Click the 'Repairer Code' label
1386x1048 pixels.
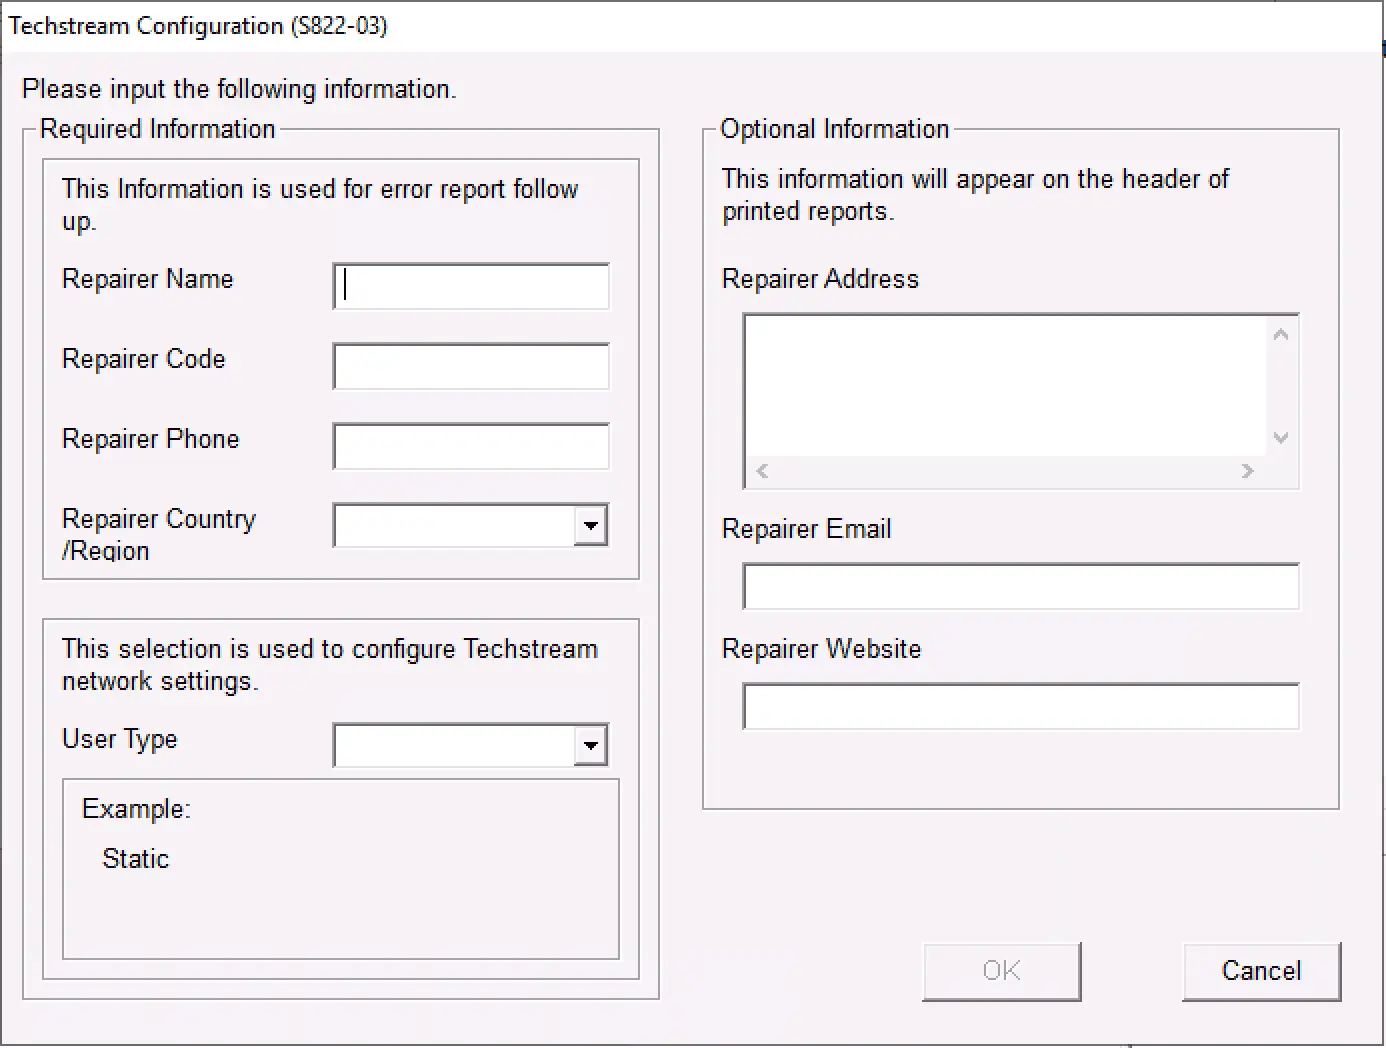pyautogui.click(x=143, y=359)
